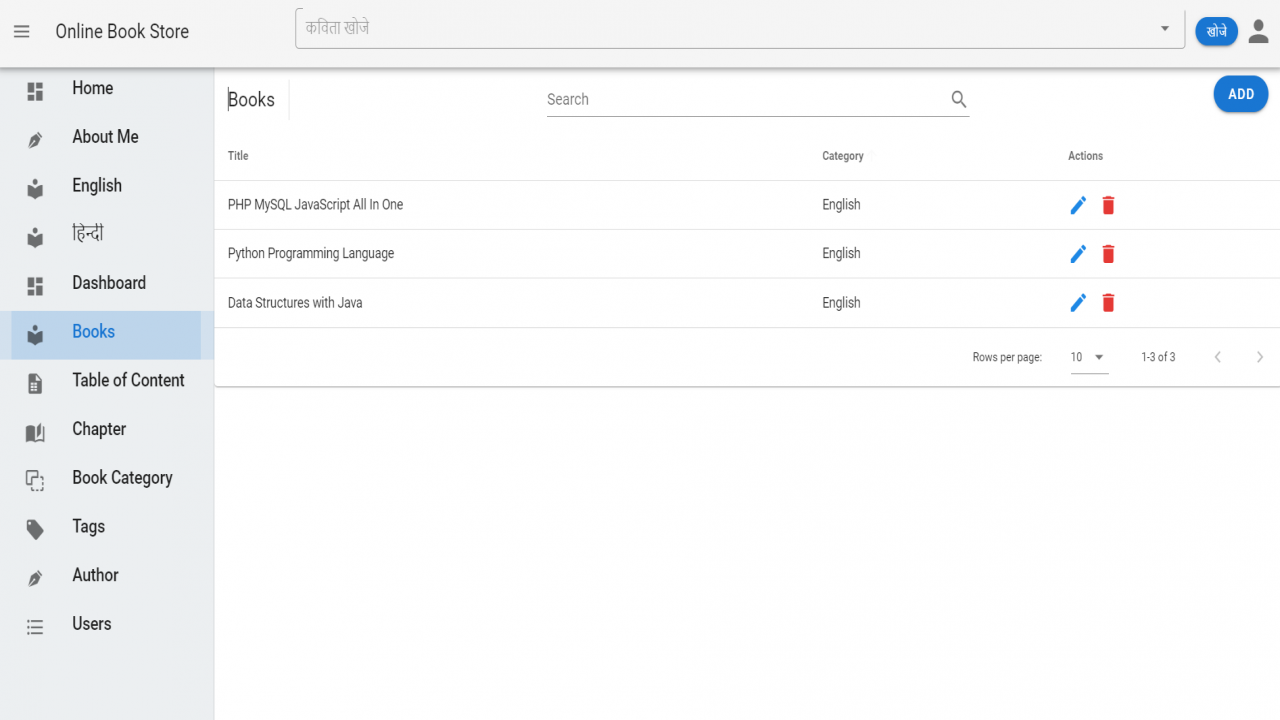1280x720 pixels.
Task: Click the Online Book Store title
Action: click(122, 32)
